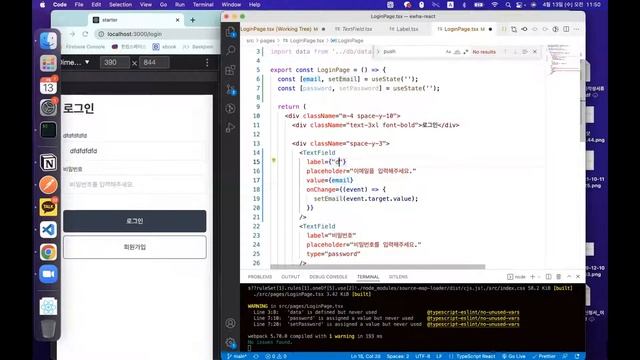Click the editor minimap
The height and width of the screenshot is (360, 640).
pyautogui.click(x=562, y=59)
